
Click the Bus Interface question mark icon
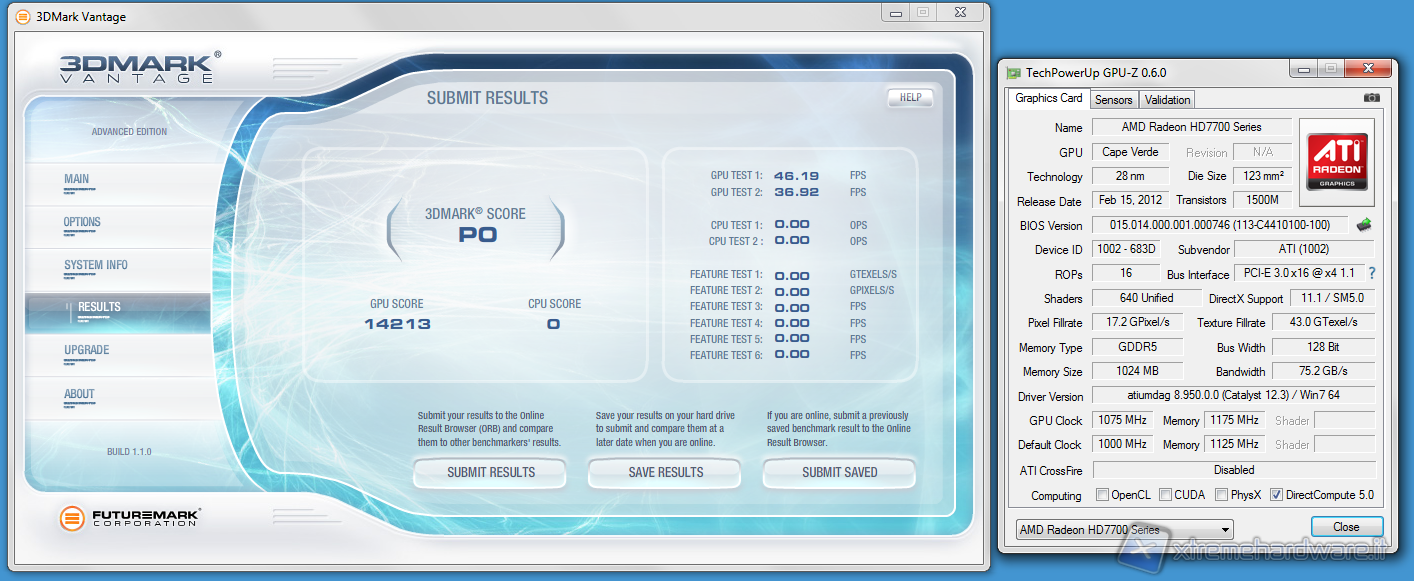coord(1372,273)
